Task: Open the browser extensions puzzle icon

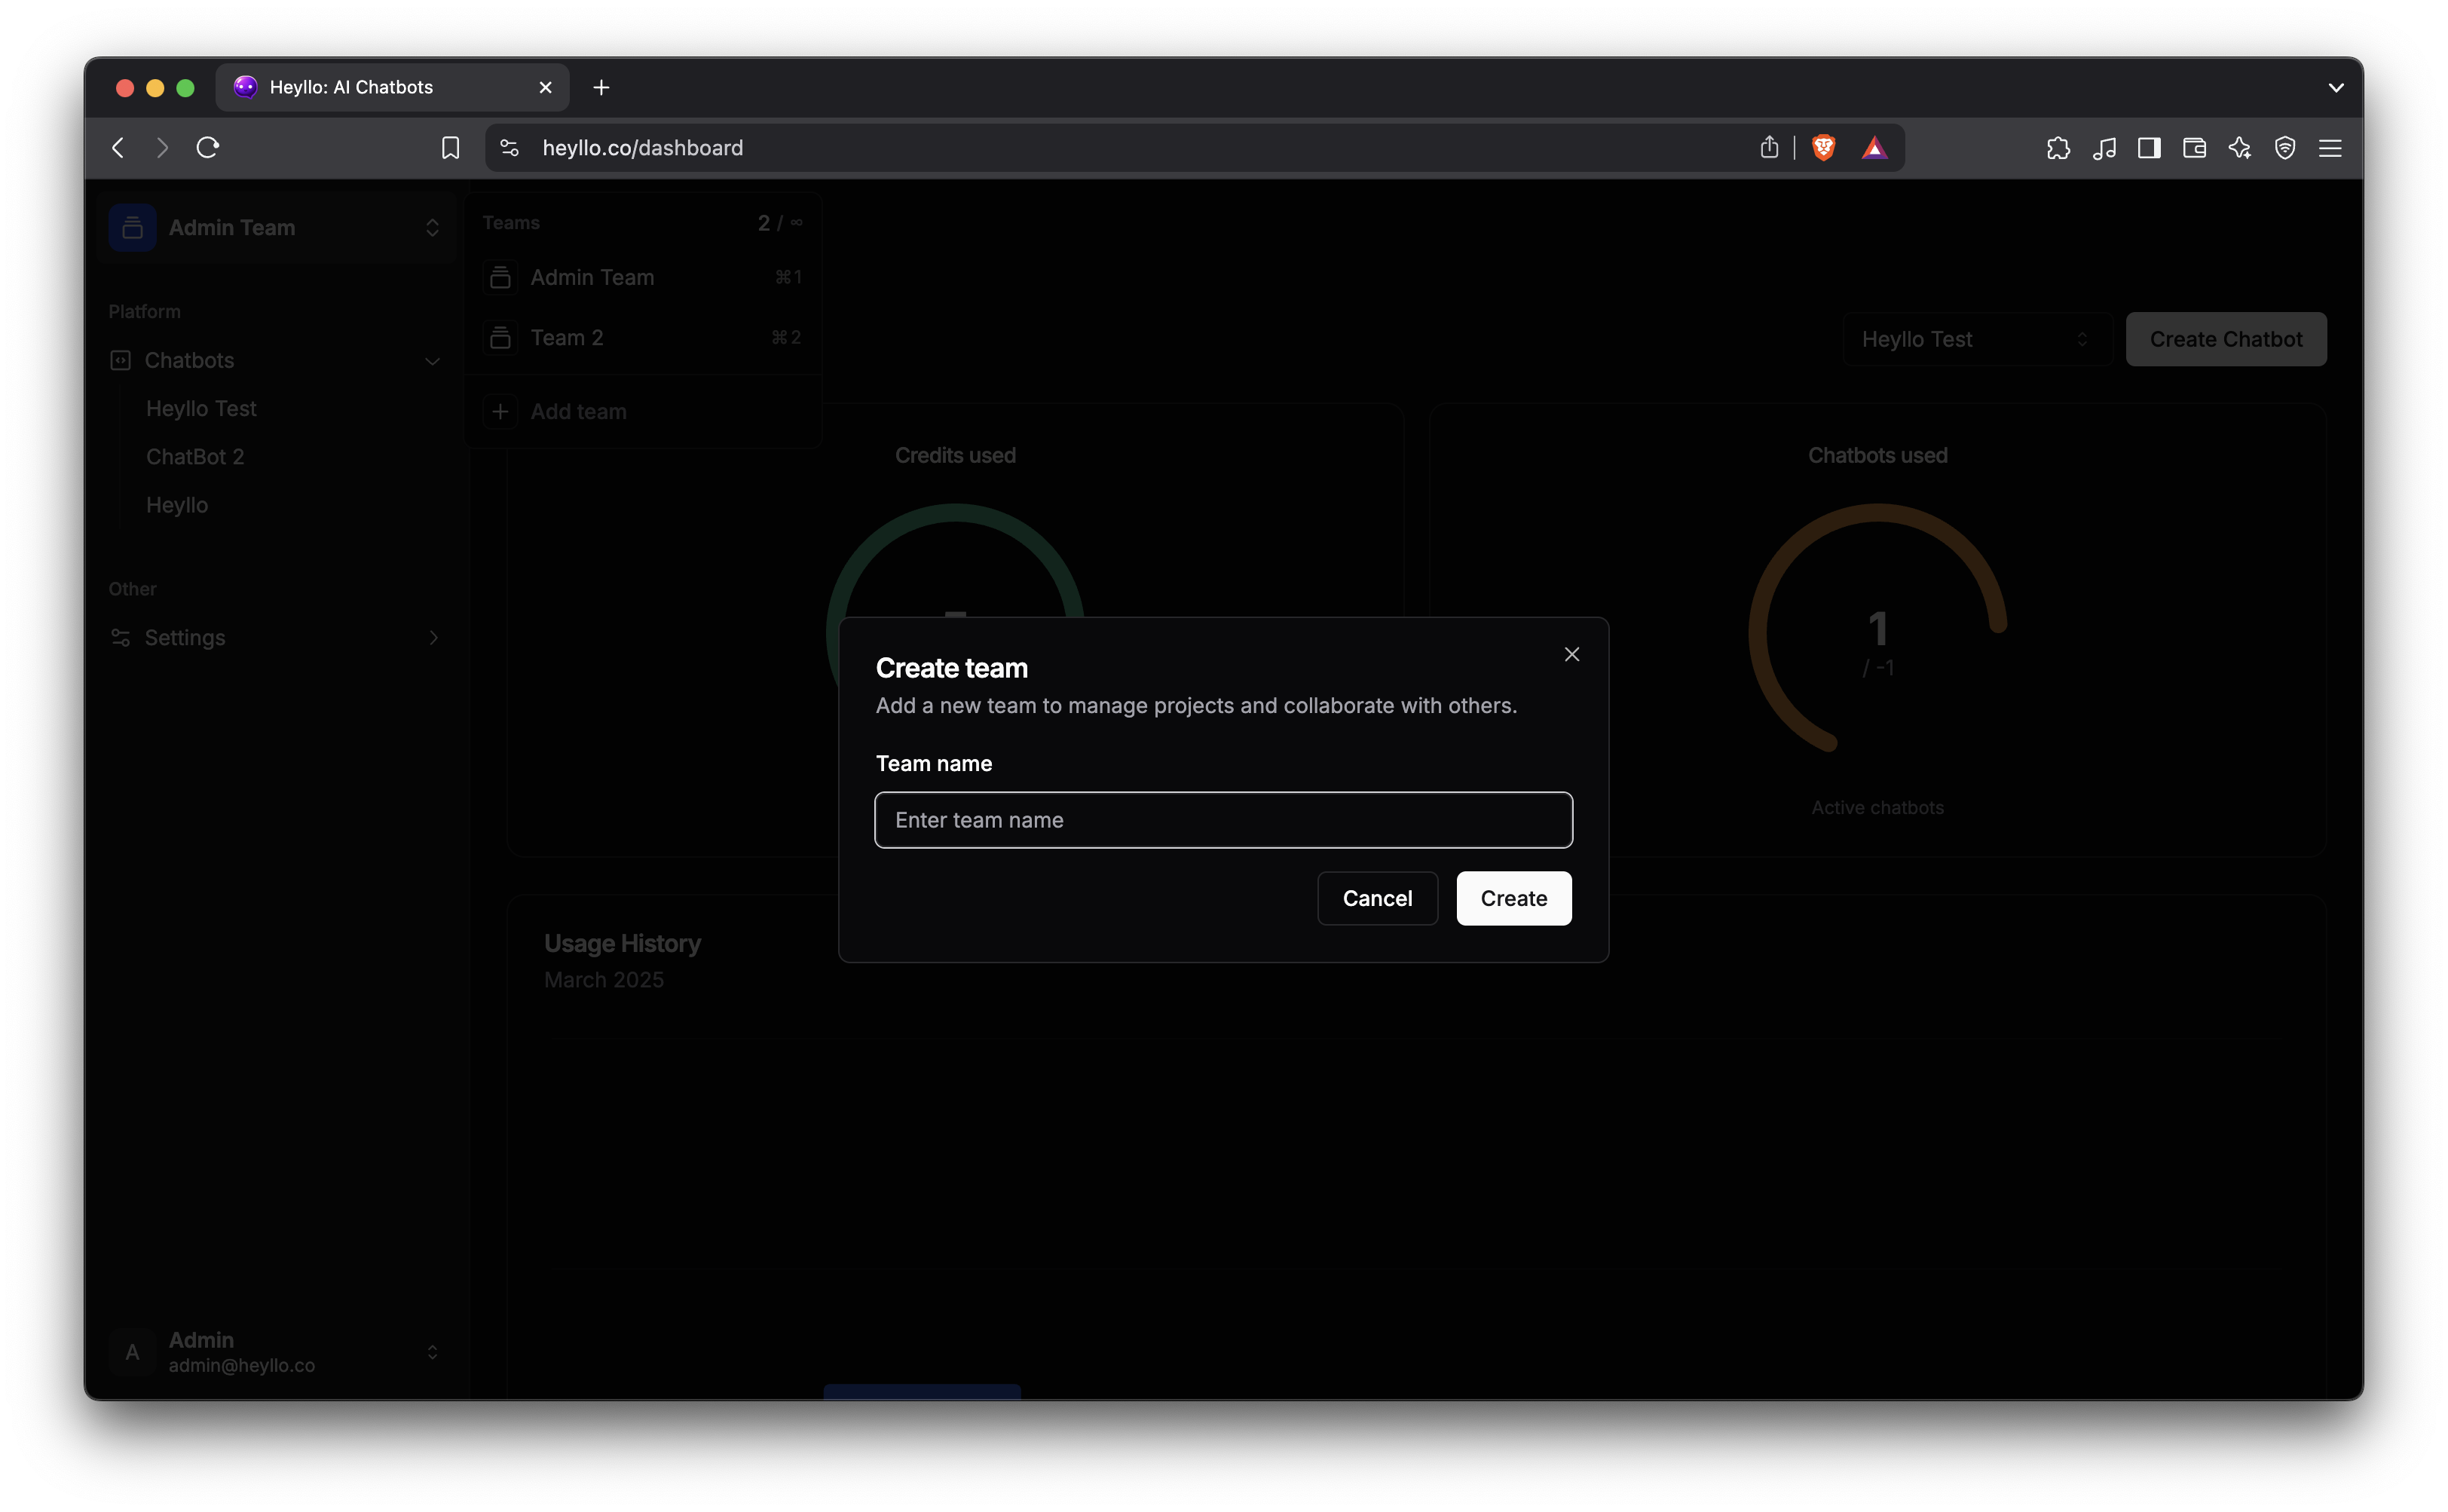Action: pyautogui.click(x=2058, y=148)
